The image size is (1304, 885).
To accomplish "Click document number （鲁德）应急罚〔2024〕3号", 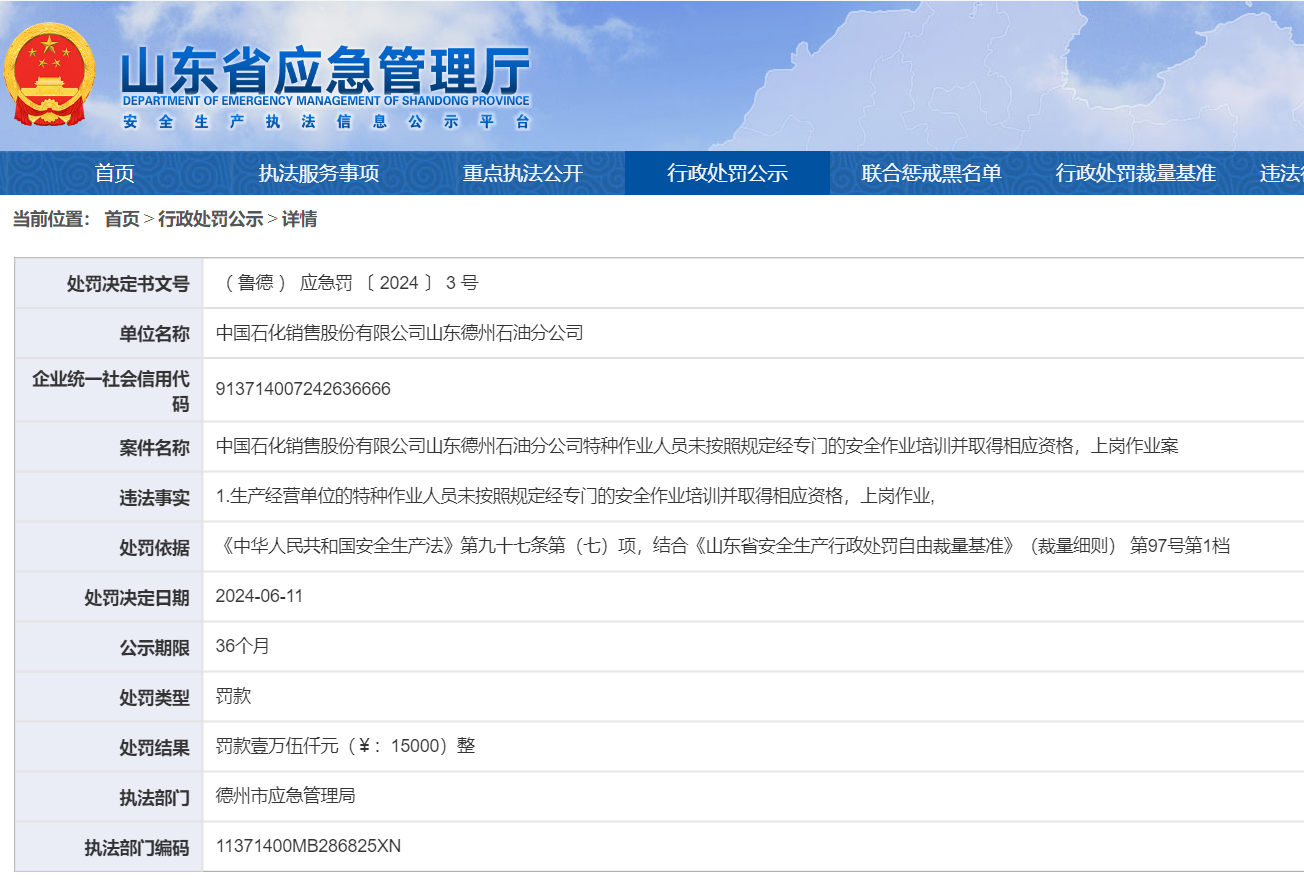I will click(x=348, y=283).
